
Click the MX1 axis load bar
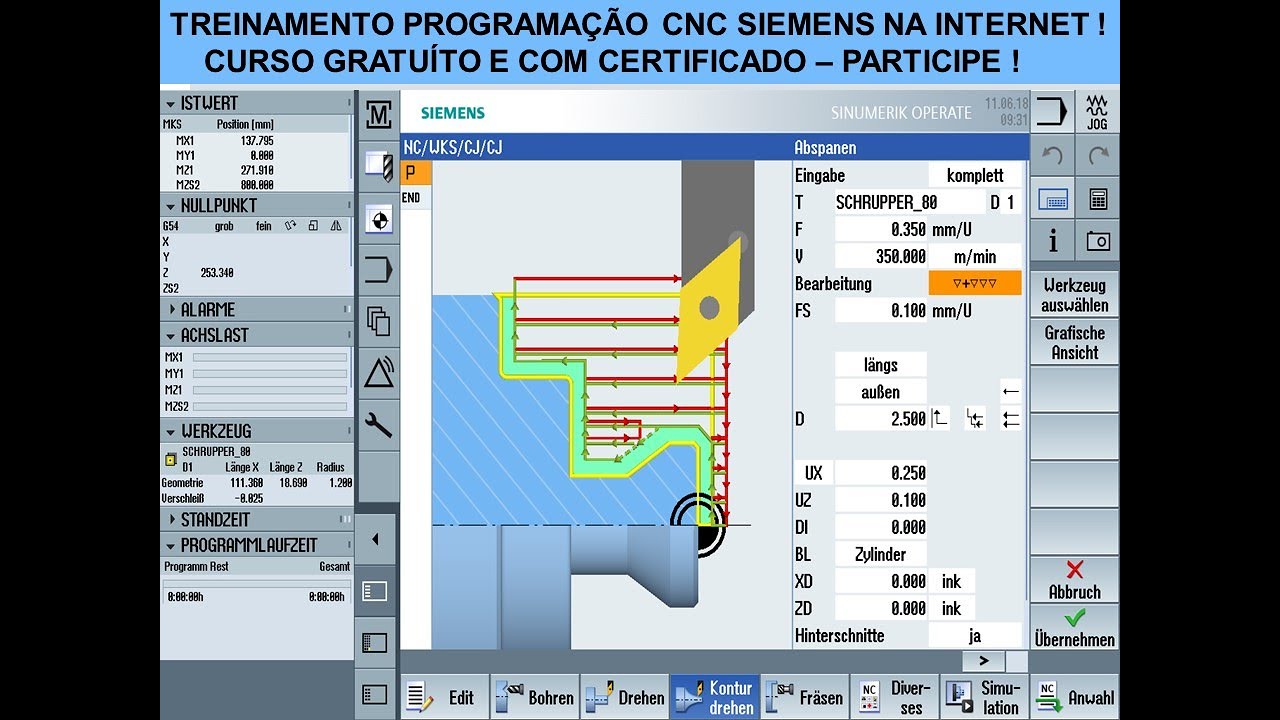tap(270, 357)
